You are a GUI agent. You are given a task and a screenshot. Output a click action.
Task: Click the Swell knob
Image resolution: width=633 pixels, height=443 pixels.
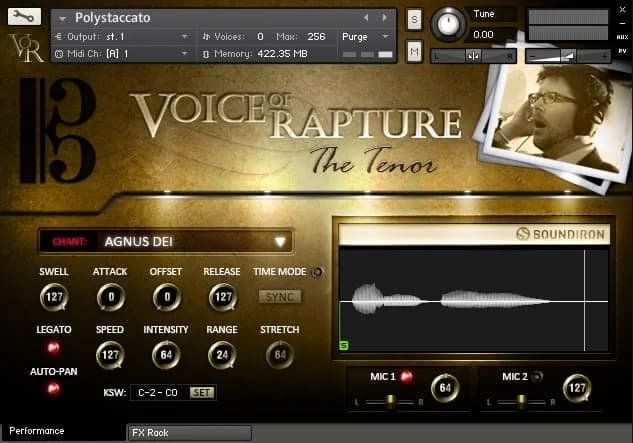[x=53, y=297]
